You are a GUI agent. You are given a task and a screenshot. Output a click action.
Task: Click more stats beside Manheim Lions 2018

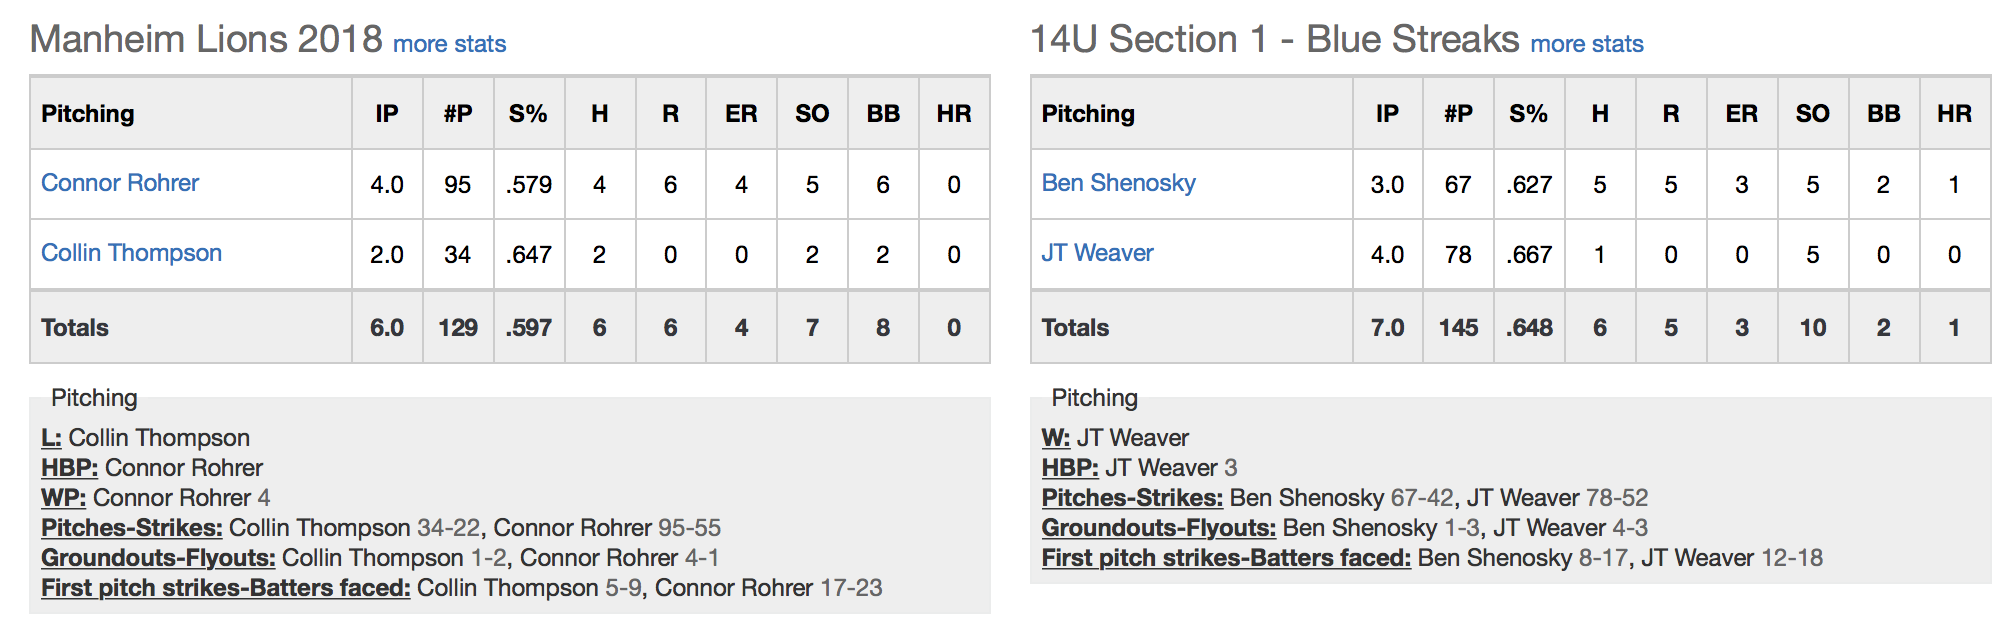click(x=449, y=44)
